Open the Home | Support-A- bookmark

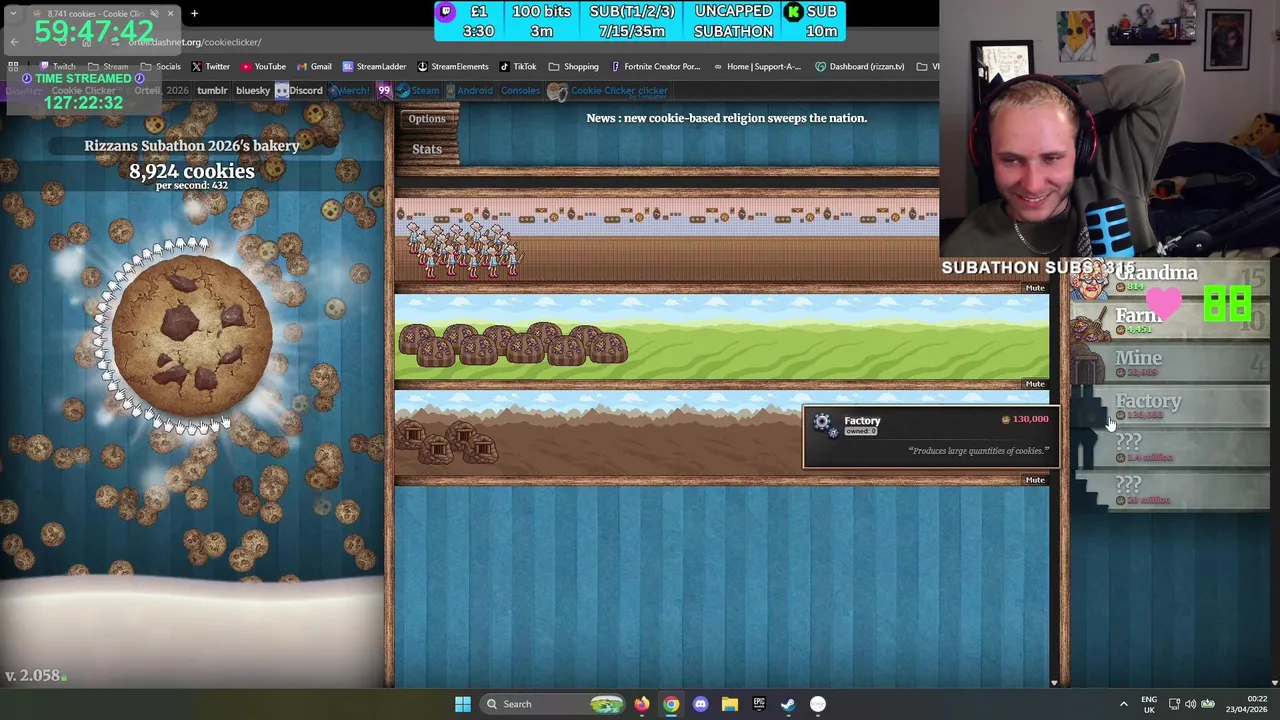point(757,67)
